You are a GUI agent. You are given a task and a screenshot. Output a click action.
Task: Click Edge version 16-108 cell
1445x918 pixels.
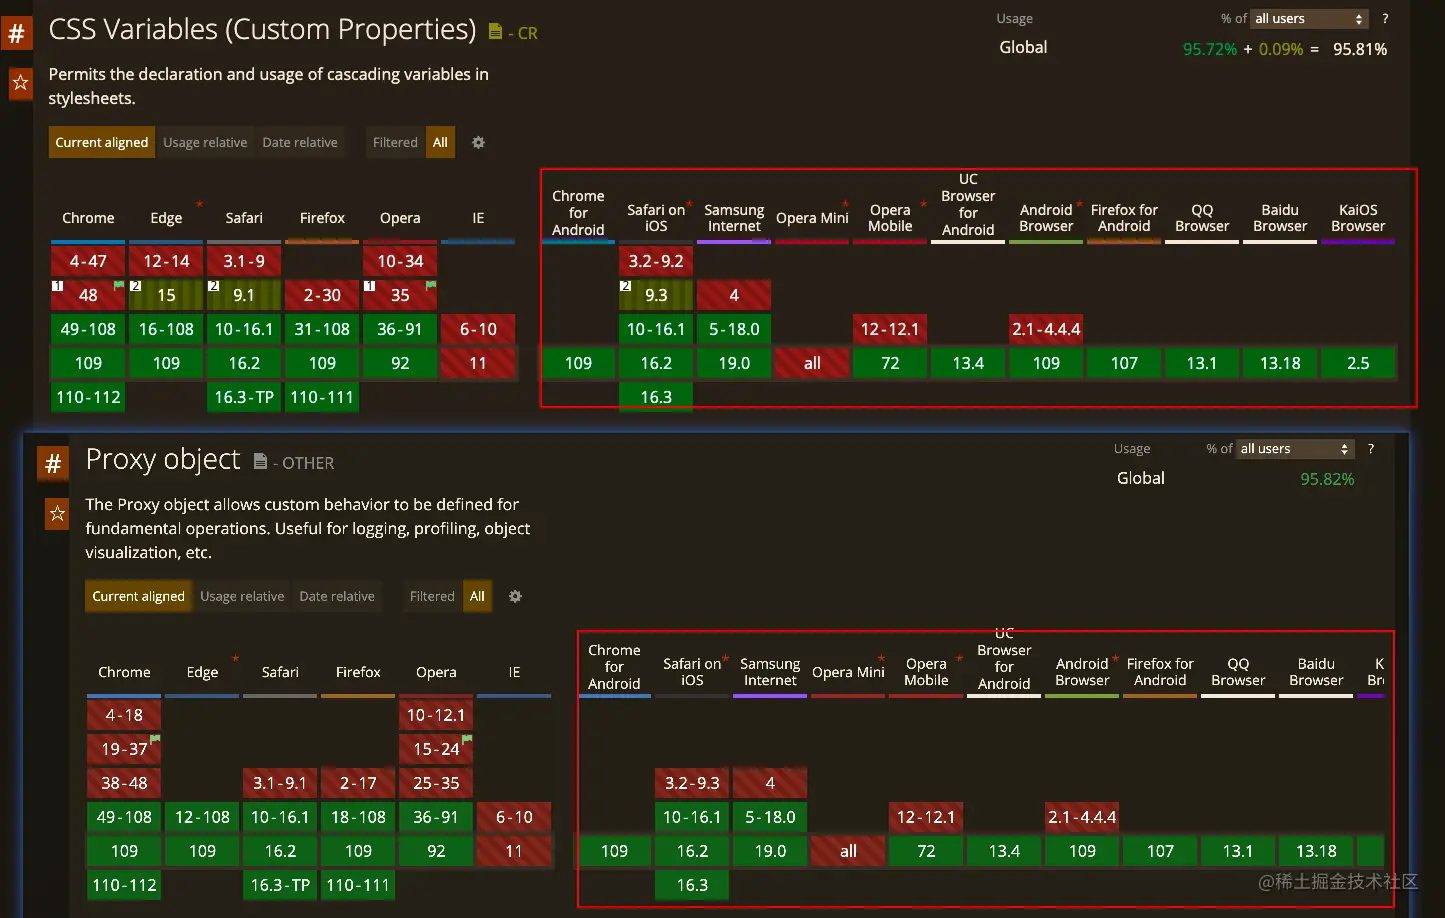pyautogui.click(x=166, y=329)
